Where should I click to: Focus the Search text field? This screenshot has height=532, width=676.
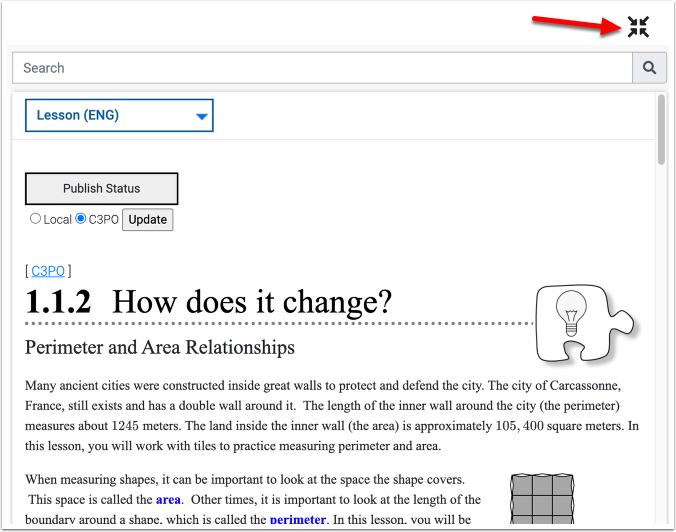point(320,68)
